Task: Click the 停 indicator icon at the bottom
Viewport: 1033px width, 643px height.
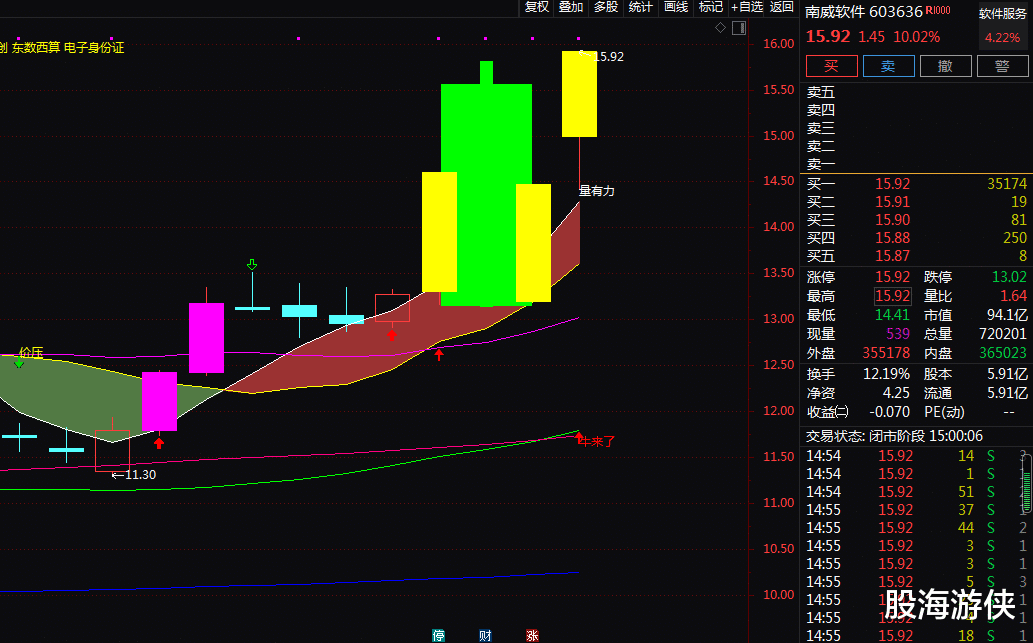Action: 438,636
